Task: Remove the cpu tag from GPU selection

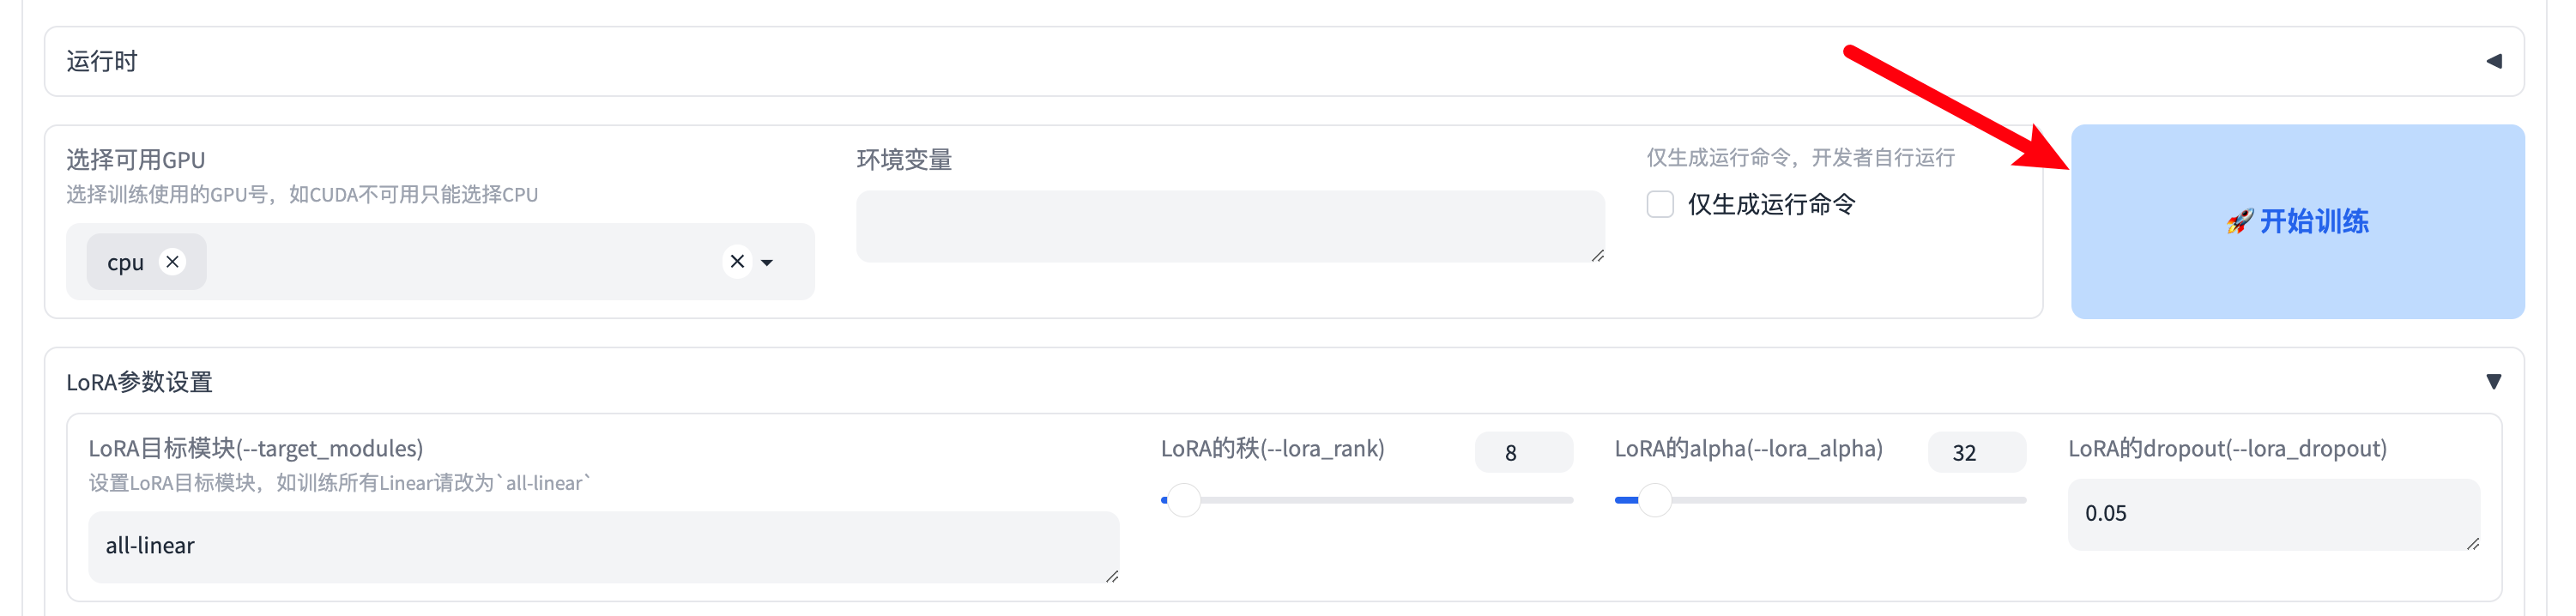Action: 173,262
